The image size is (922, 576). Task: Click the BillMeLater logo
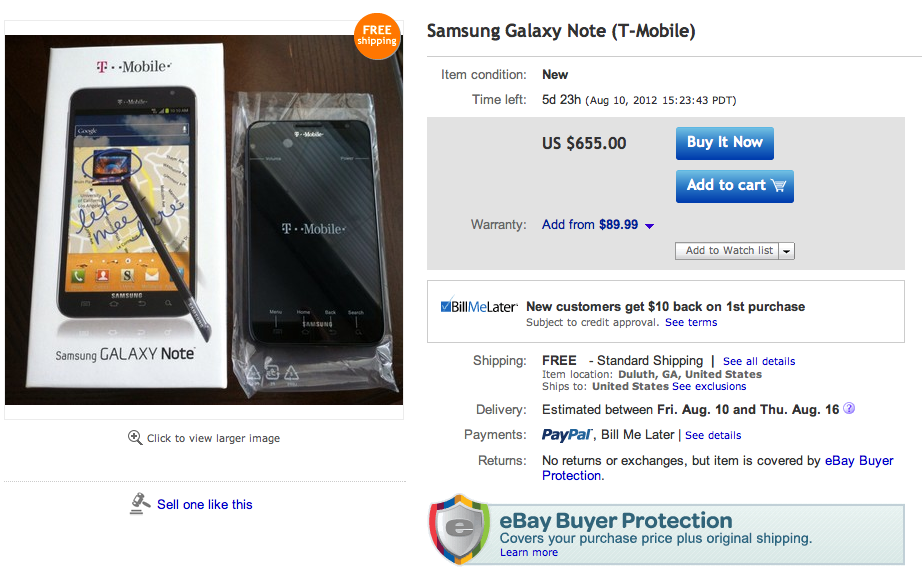click(x=479, y=307)
